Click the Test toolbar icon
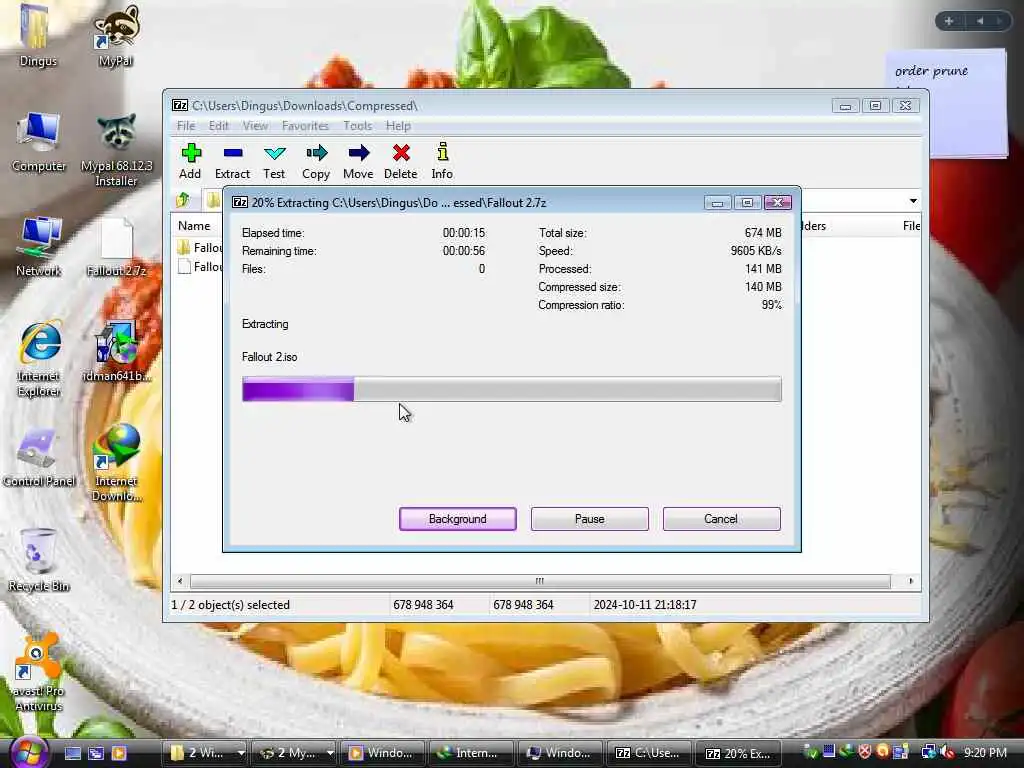This screenshot has width=1024, height=768. point(274,161)
